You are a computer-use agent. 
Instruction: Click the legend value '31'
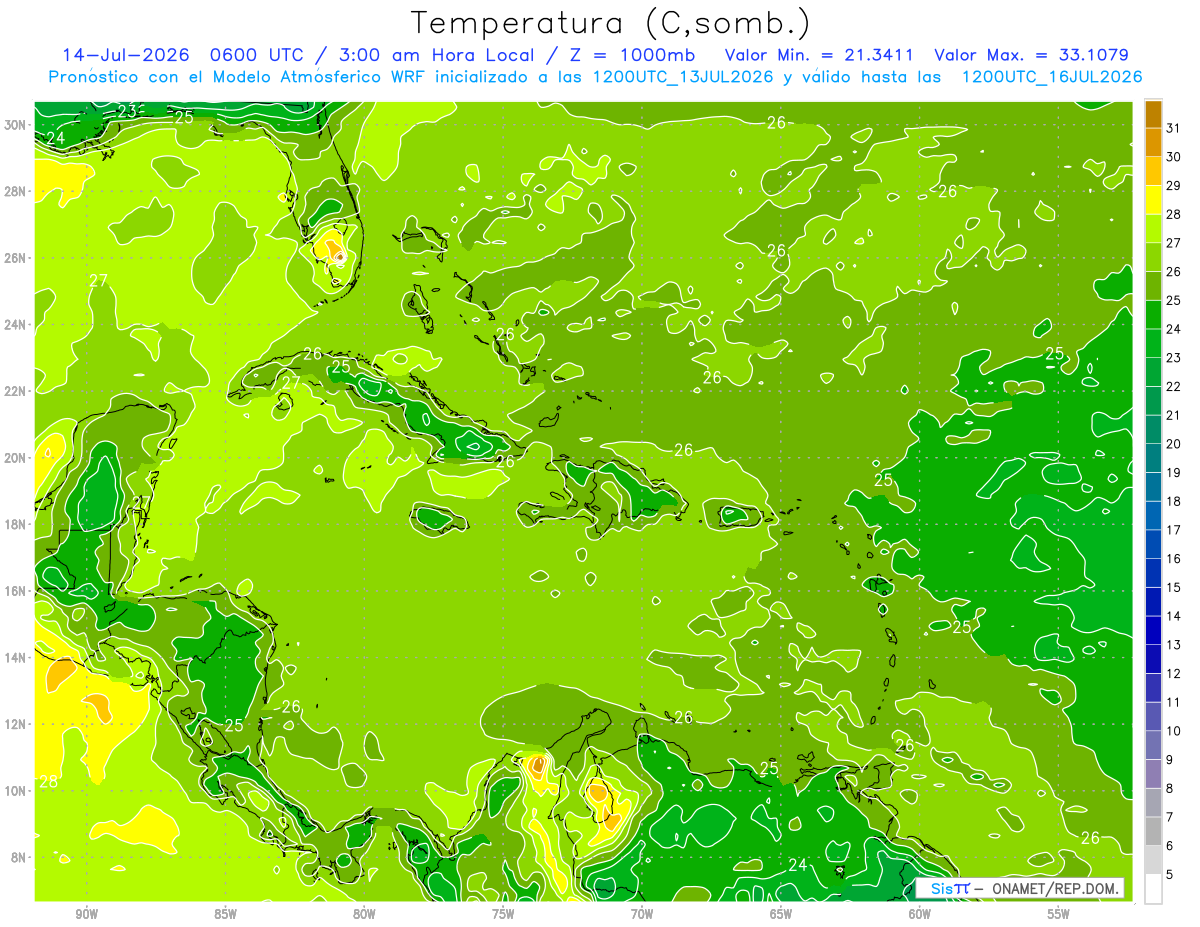(x=1174, y=128)
